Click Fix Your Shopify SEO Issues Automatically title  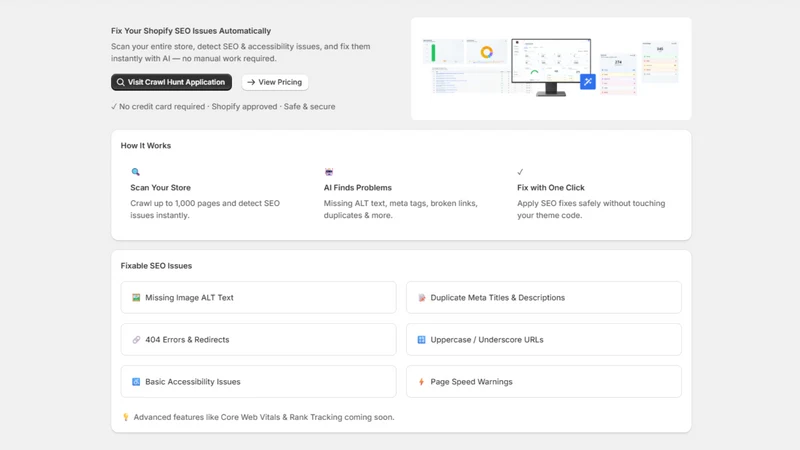191,31
